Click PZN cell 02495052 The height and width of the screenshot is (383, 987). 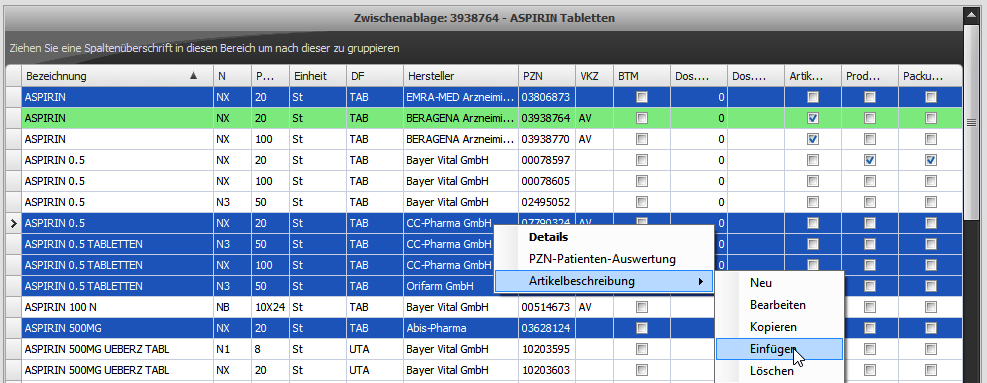(x=547, y=202)
